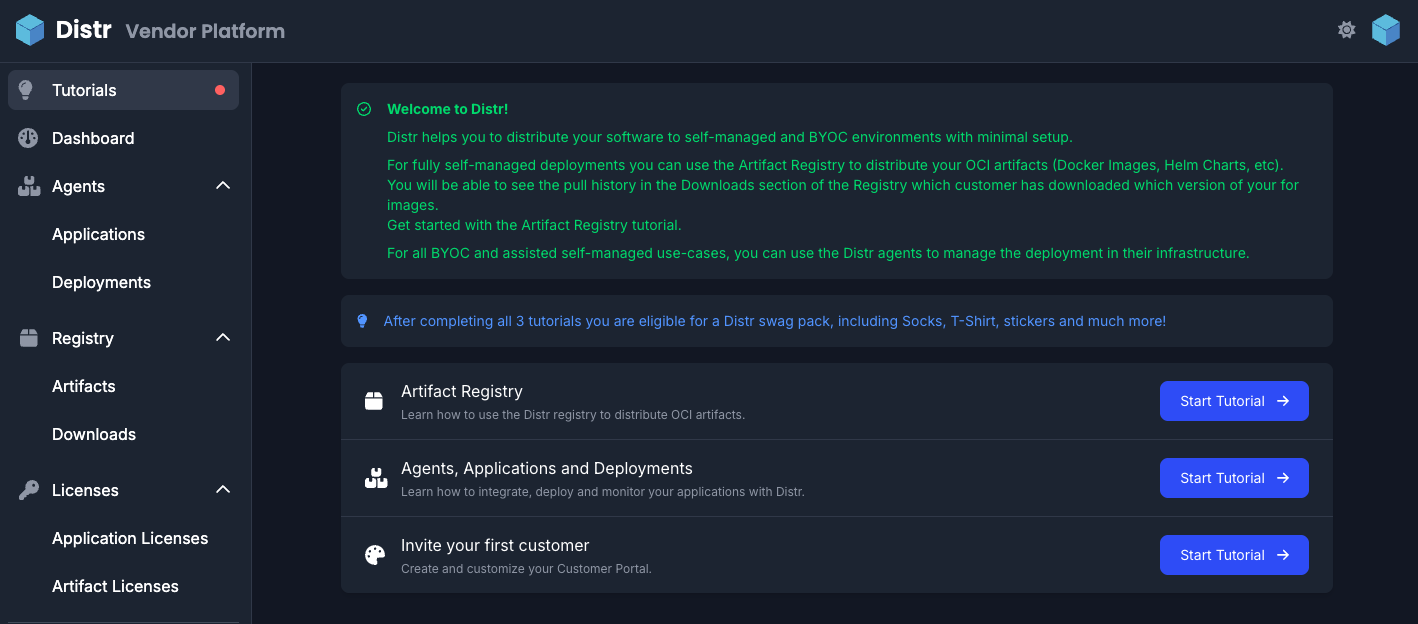Image resolution: width=1418 pixels, height=624 pixels.
Task: Click the Agents, Applications and Deployments title
Action: click(x=547, y=468)
